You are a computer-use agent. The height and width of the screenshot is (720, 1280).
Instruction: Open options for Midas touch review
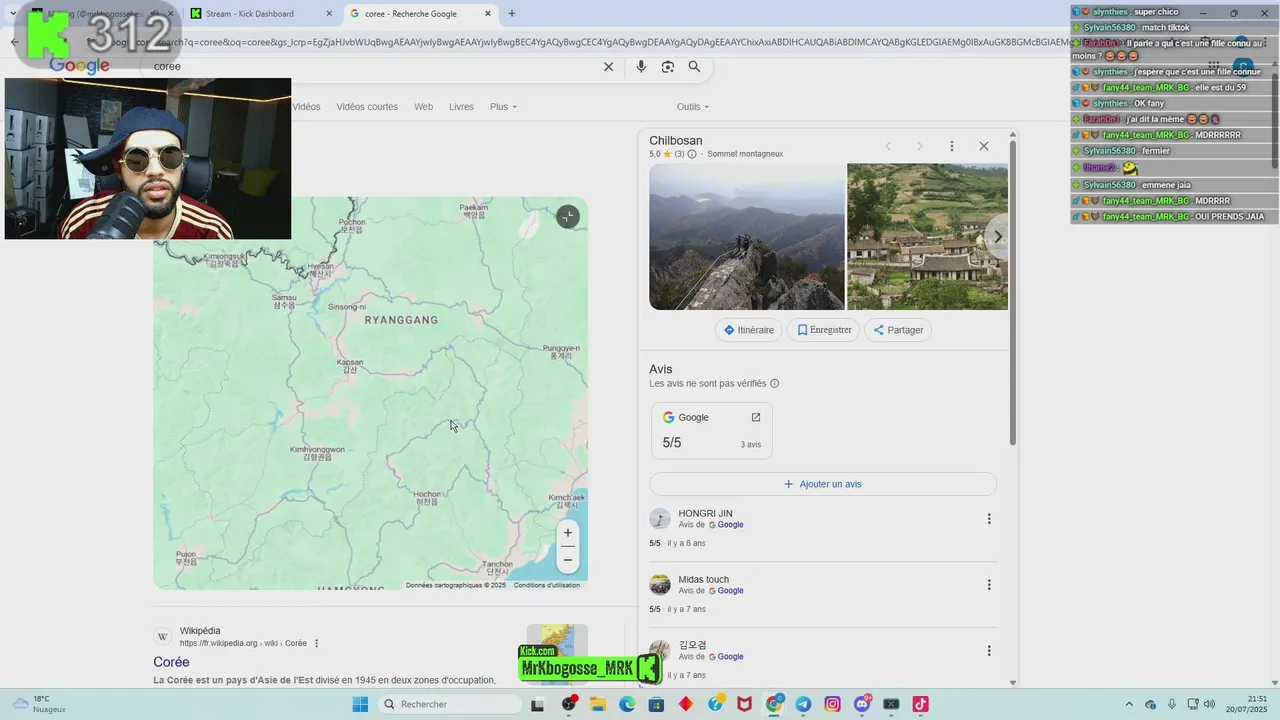pyautogui.click(x=989, y=585)
